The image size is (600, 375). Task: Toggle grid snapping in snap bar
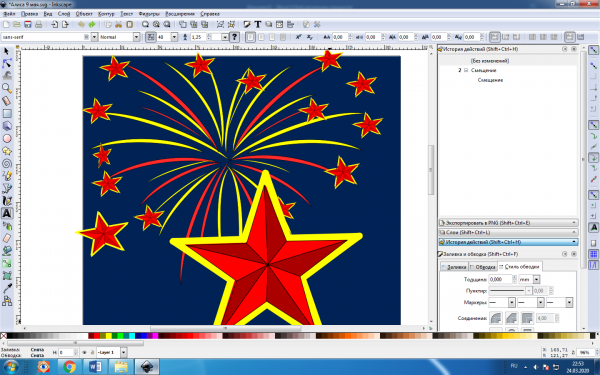593,254
